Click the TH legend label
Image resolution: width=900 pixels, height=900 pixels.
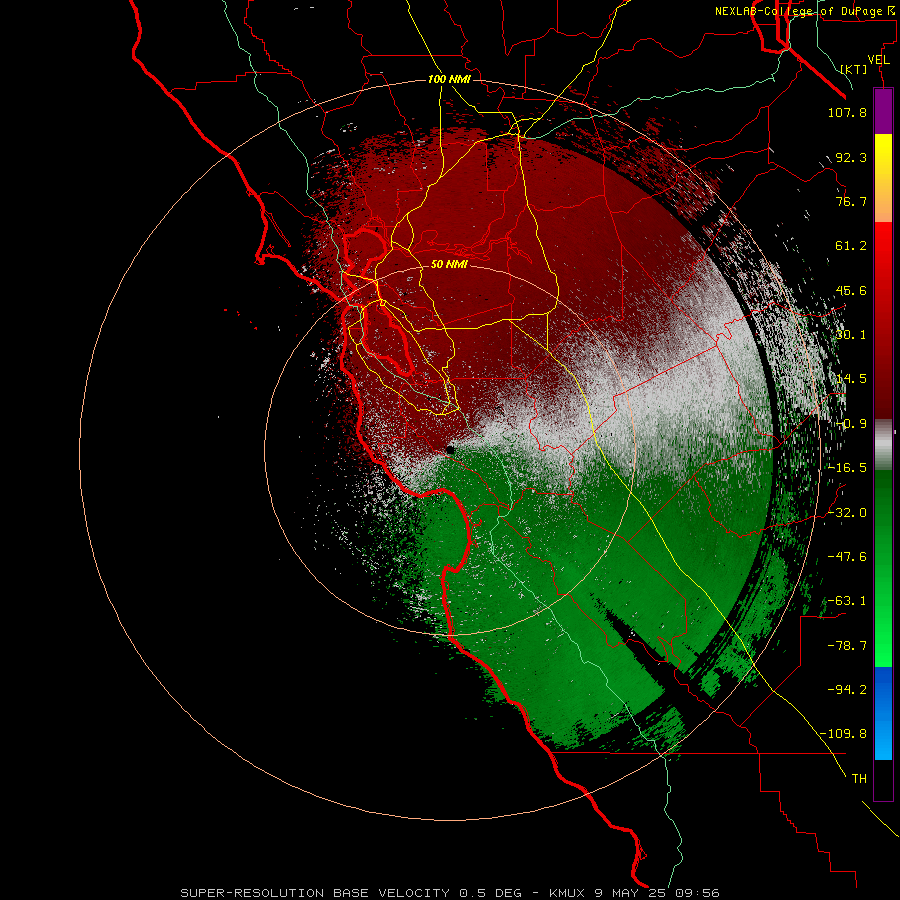(x=859, y=778)
